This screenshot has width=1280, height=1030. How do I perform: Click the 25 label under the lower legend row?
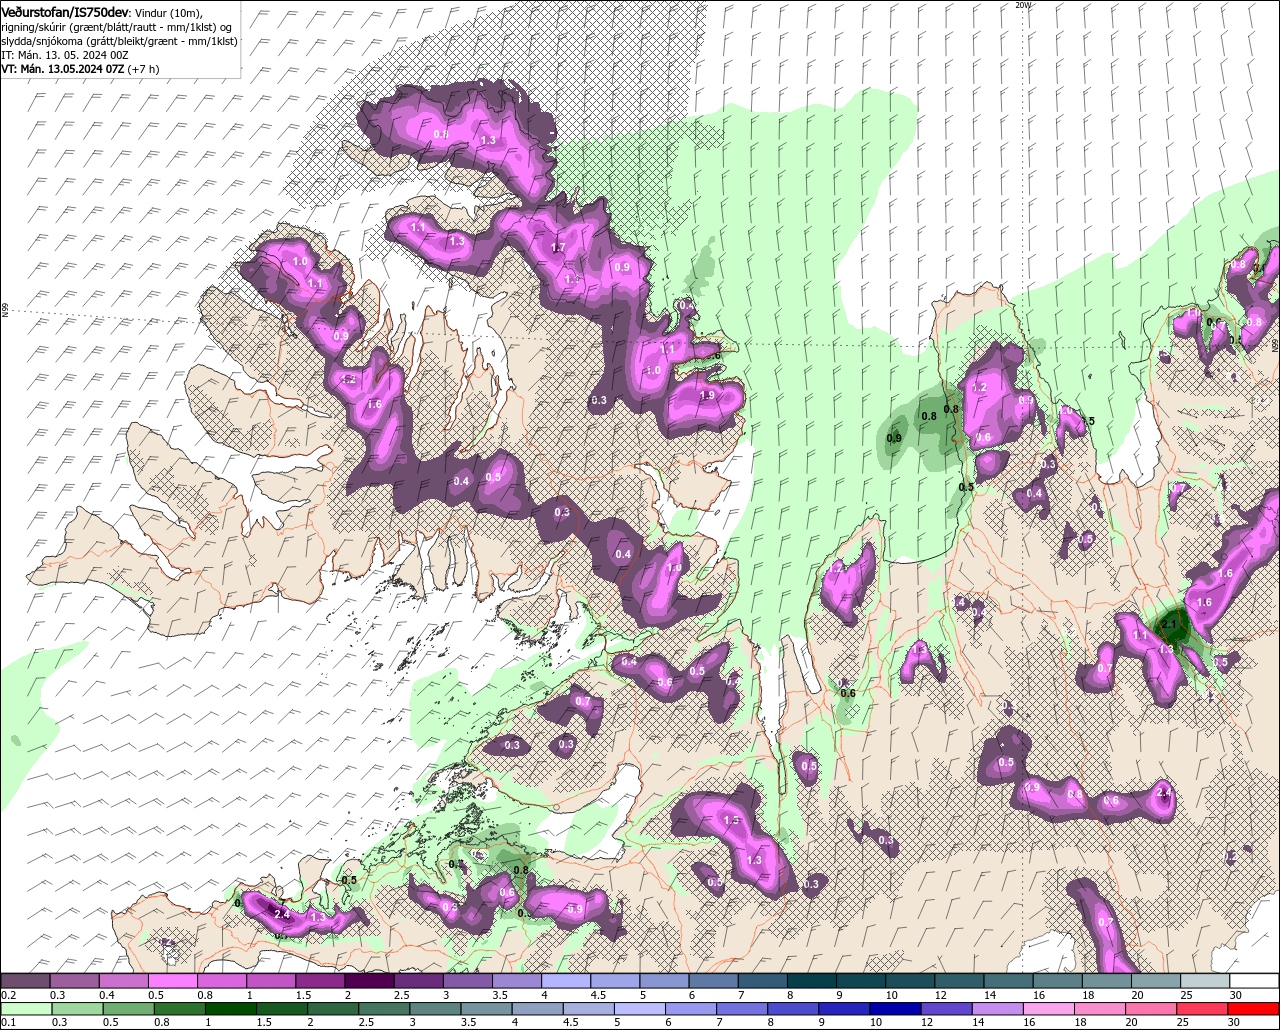click(1182, 1023)
